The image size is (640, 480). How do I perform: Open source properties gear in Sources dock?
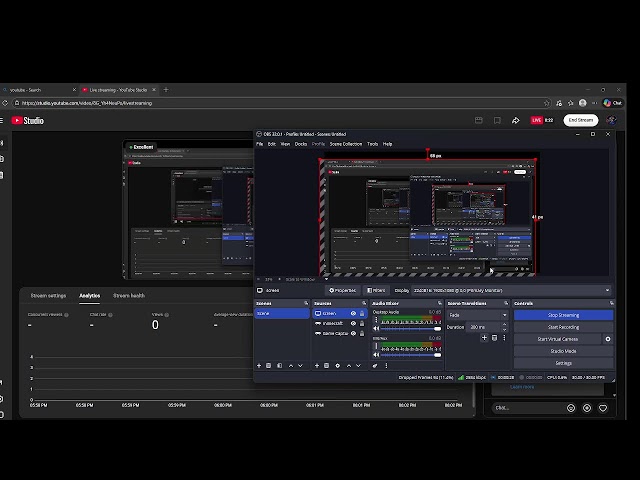[338, 366]
